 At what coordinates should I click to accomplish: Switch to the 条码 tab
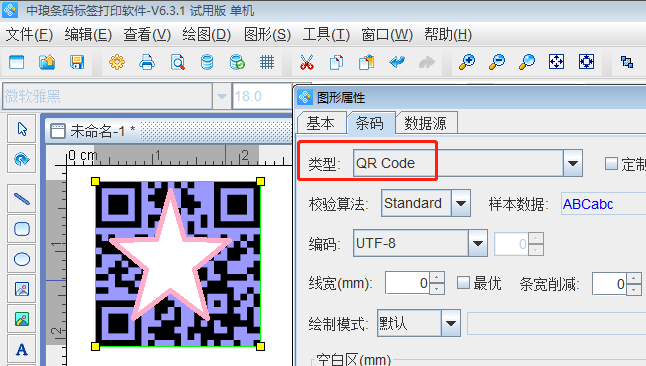click(370, 123)
